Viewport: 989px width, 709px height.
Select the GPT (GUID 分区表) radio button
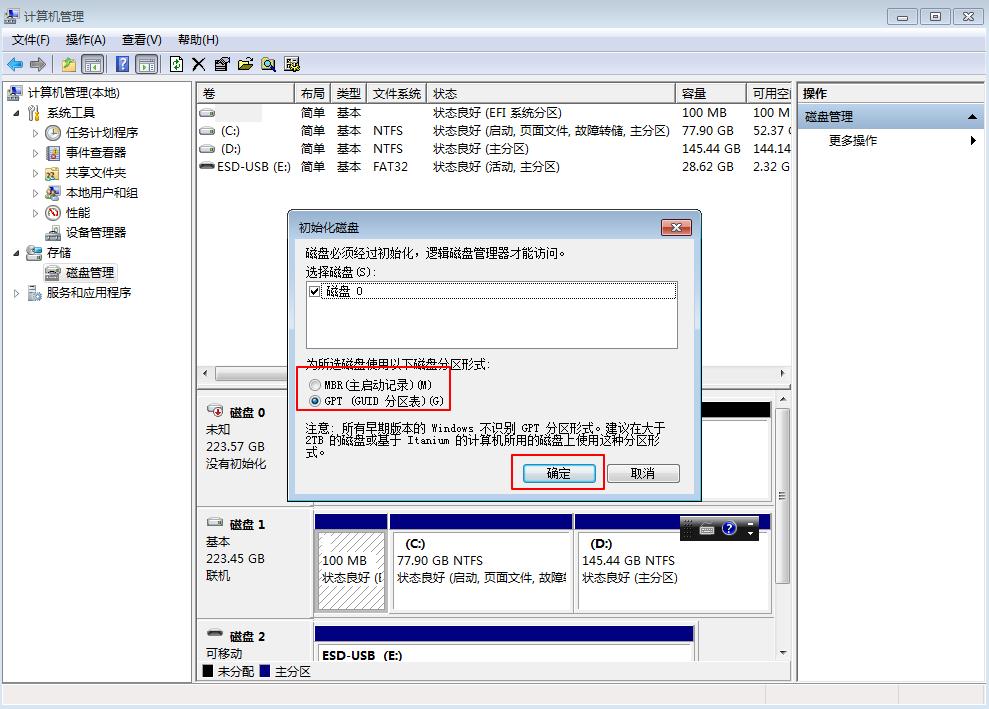[x=316, y=399]
